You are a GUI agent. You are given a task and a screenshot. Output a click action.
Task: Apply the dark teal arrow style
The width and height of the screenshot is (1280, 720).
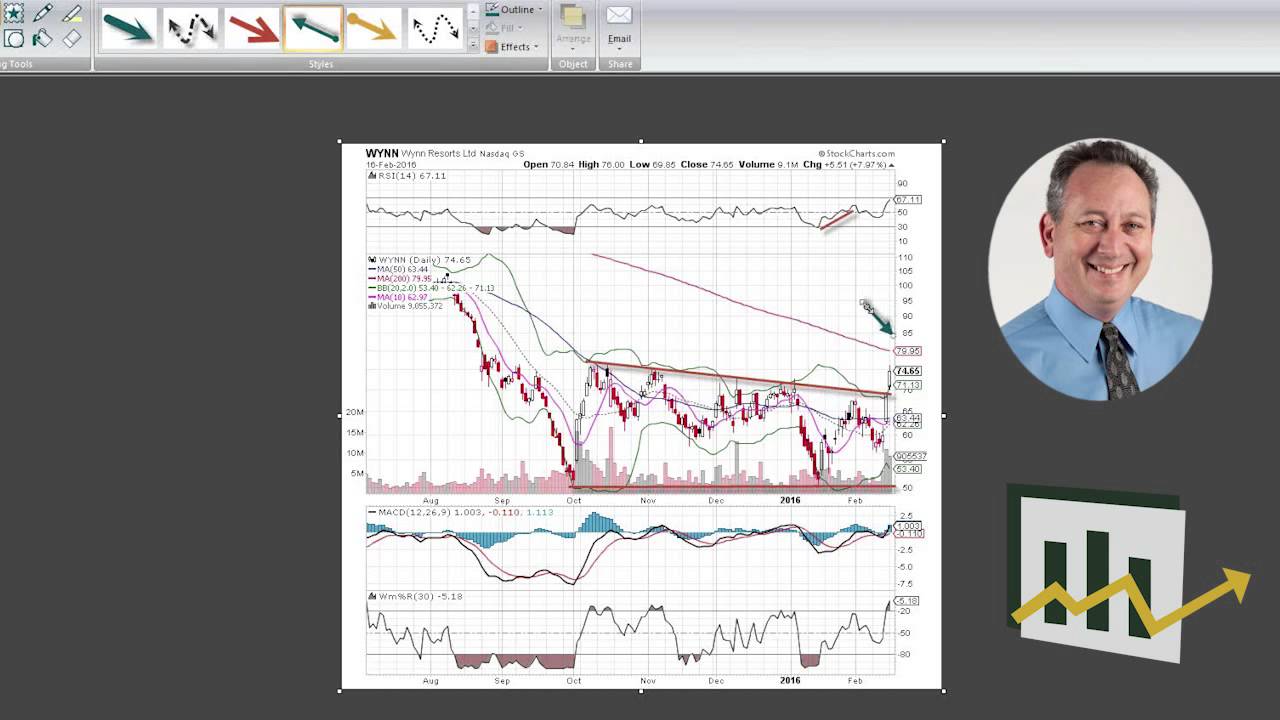click(x=128, y=28)
